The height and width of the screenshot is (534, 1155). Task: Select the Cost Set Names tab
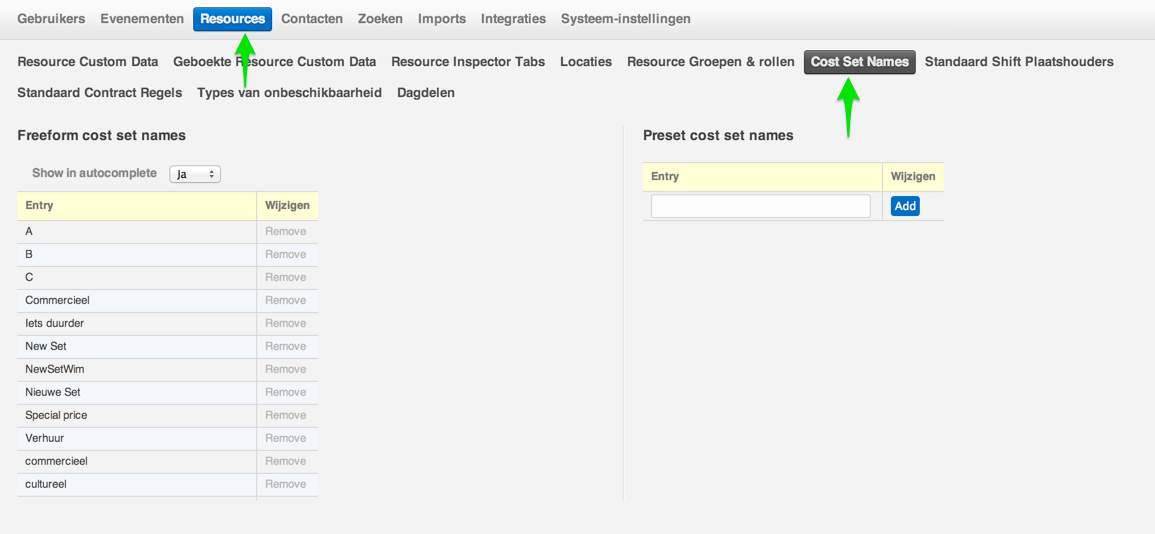859,62
